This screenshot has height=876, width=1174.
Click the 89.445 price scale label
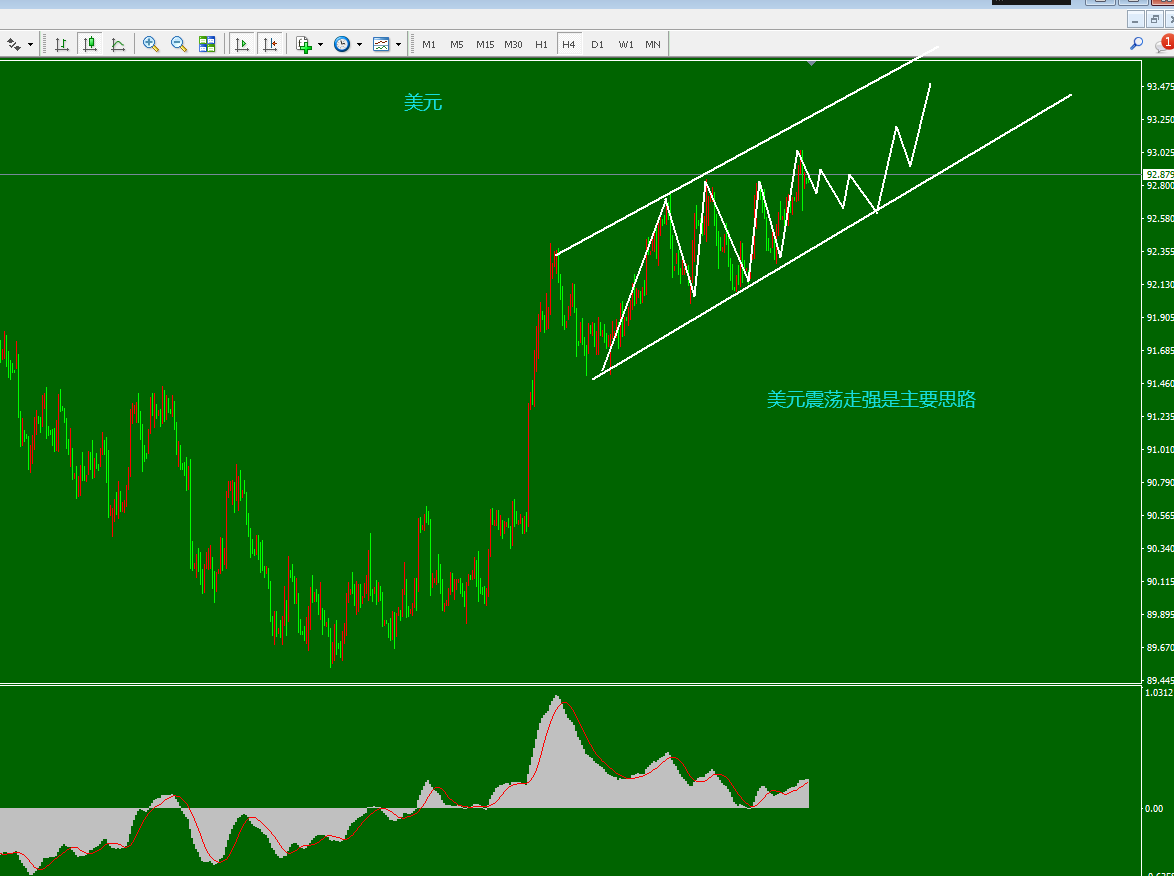1160,680
